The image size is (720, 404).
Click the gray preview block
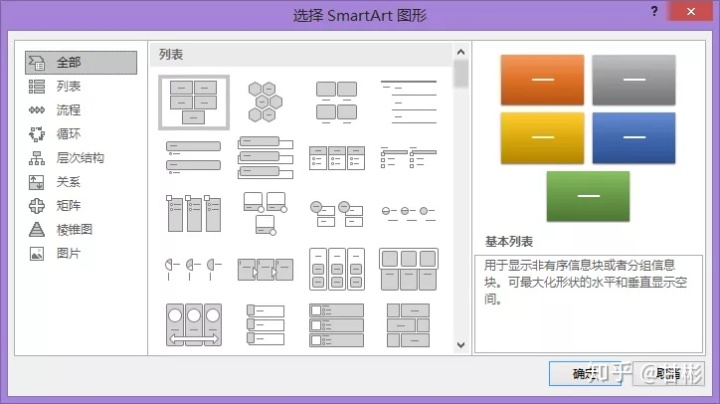point(634,80)
